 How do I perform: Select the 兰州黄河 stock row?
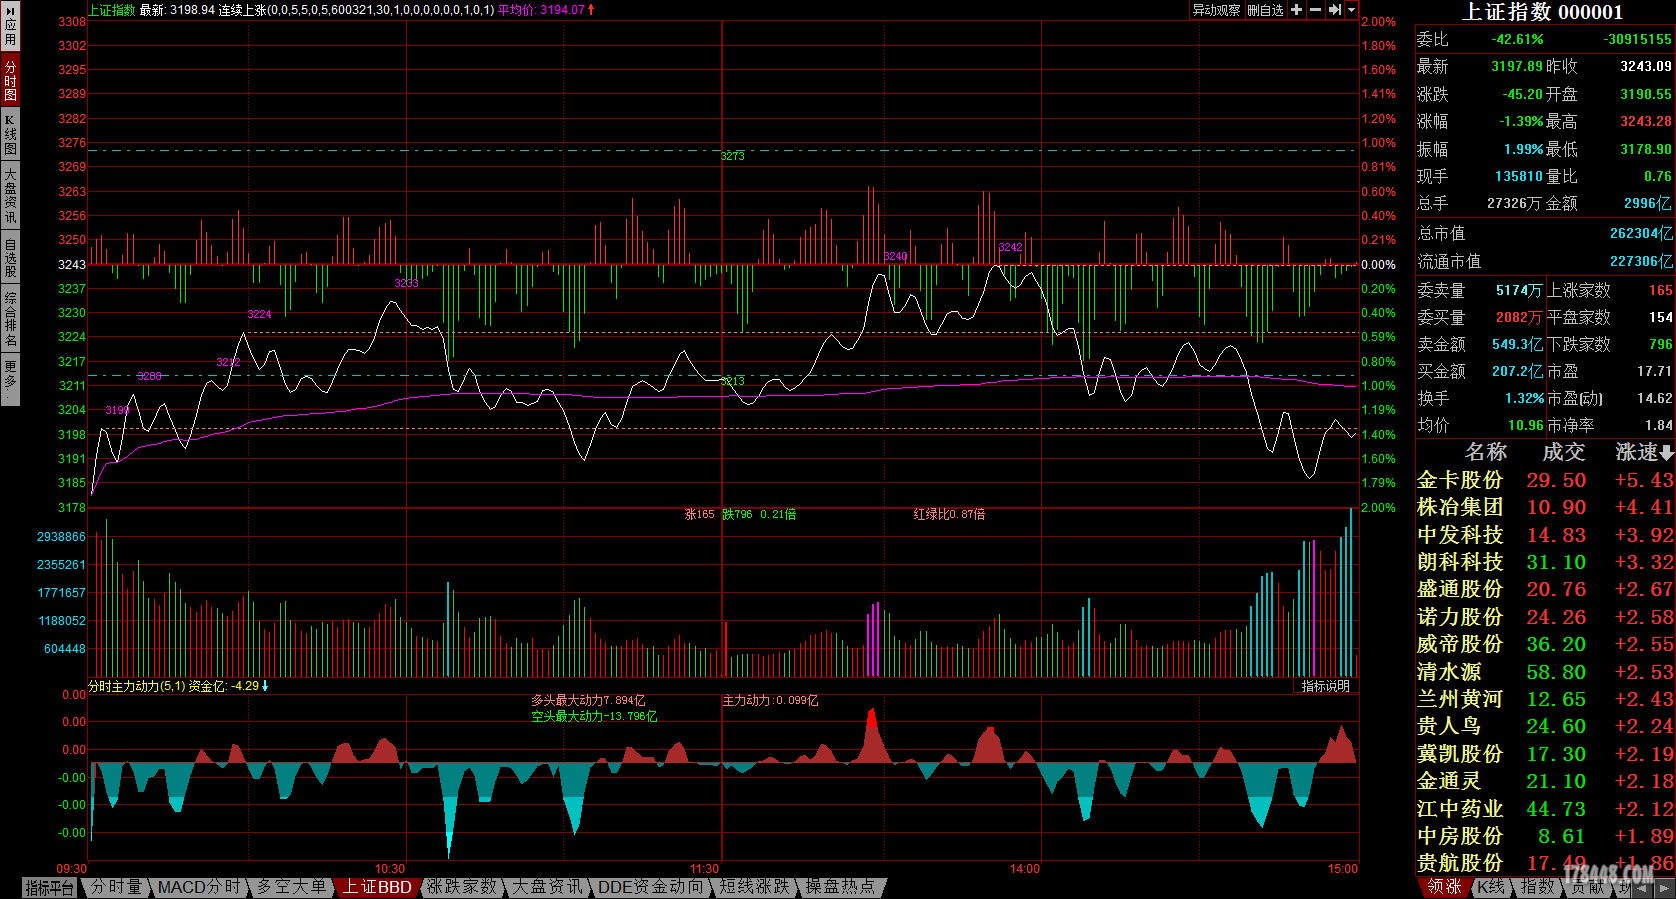(1545, 699)
